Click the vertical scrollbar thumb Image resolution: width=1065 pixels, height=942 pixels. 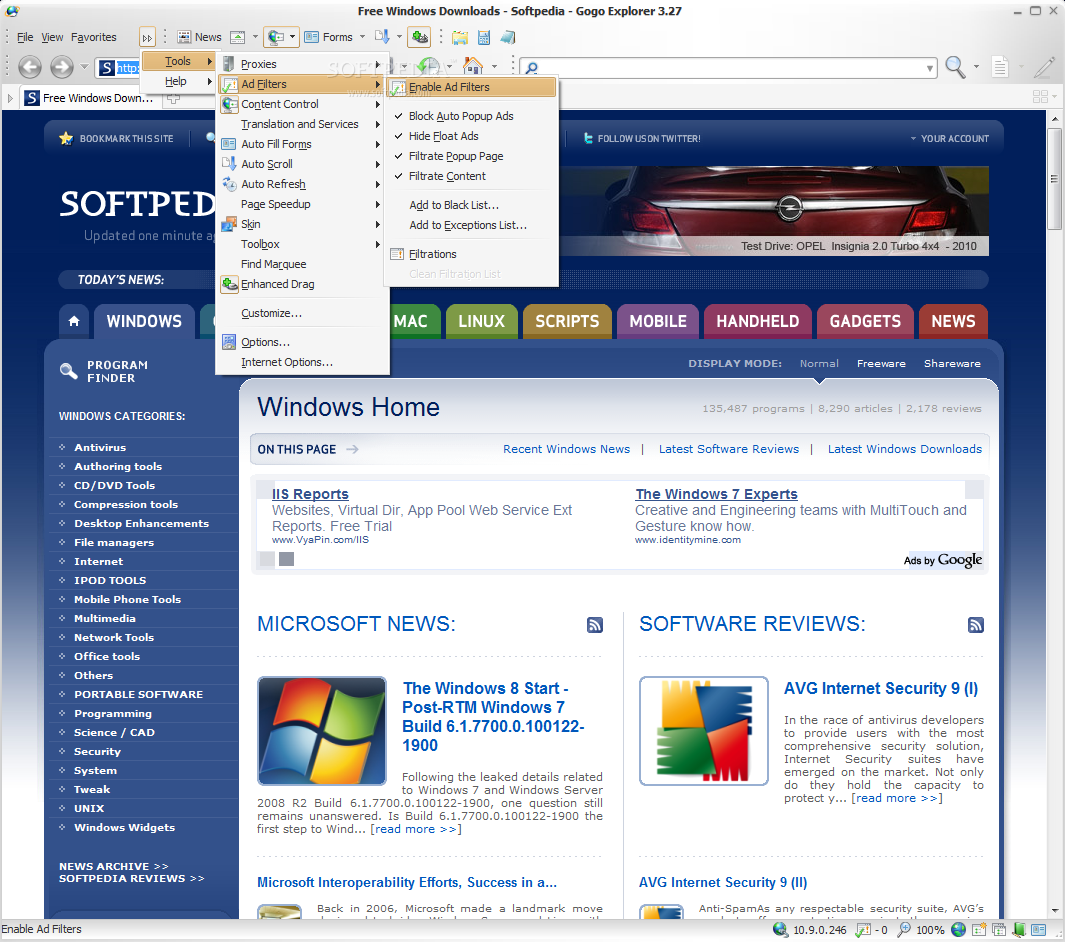click(1054, 179)
